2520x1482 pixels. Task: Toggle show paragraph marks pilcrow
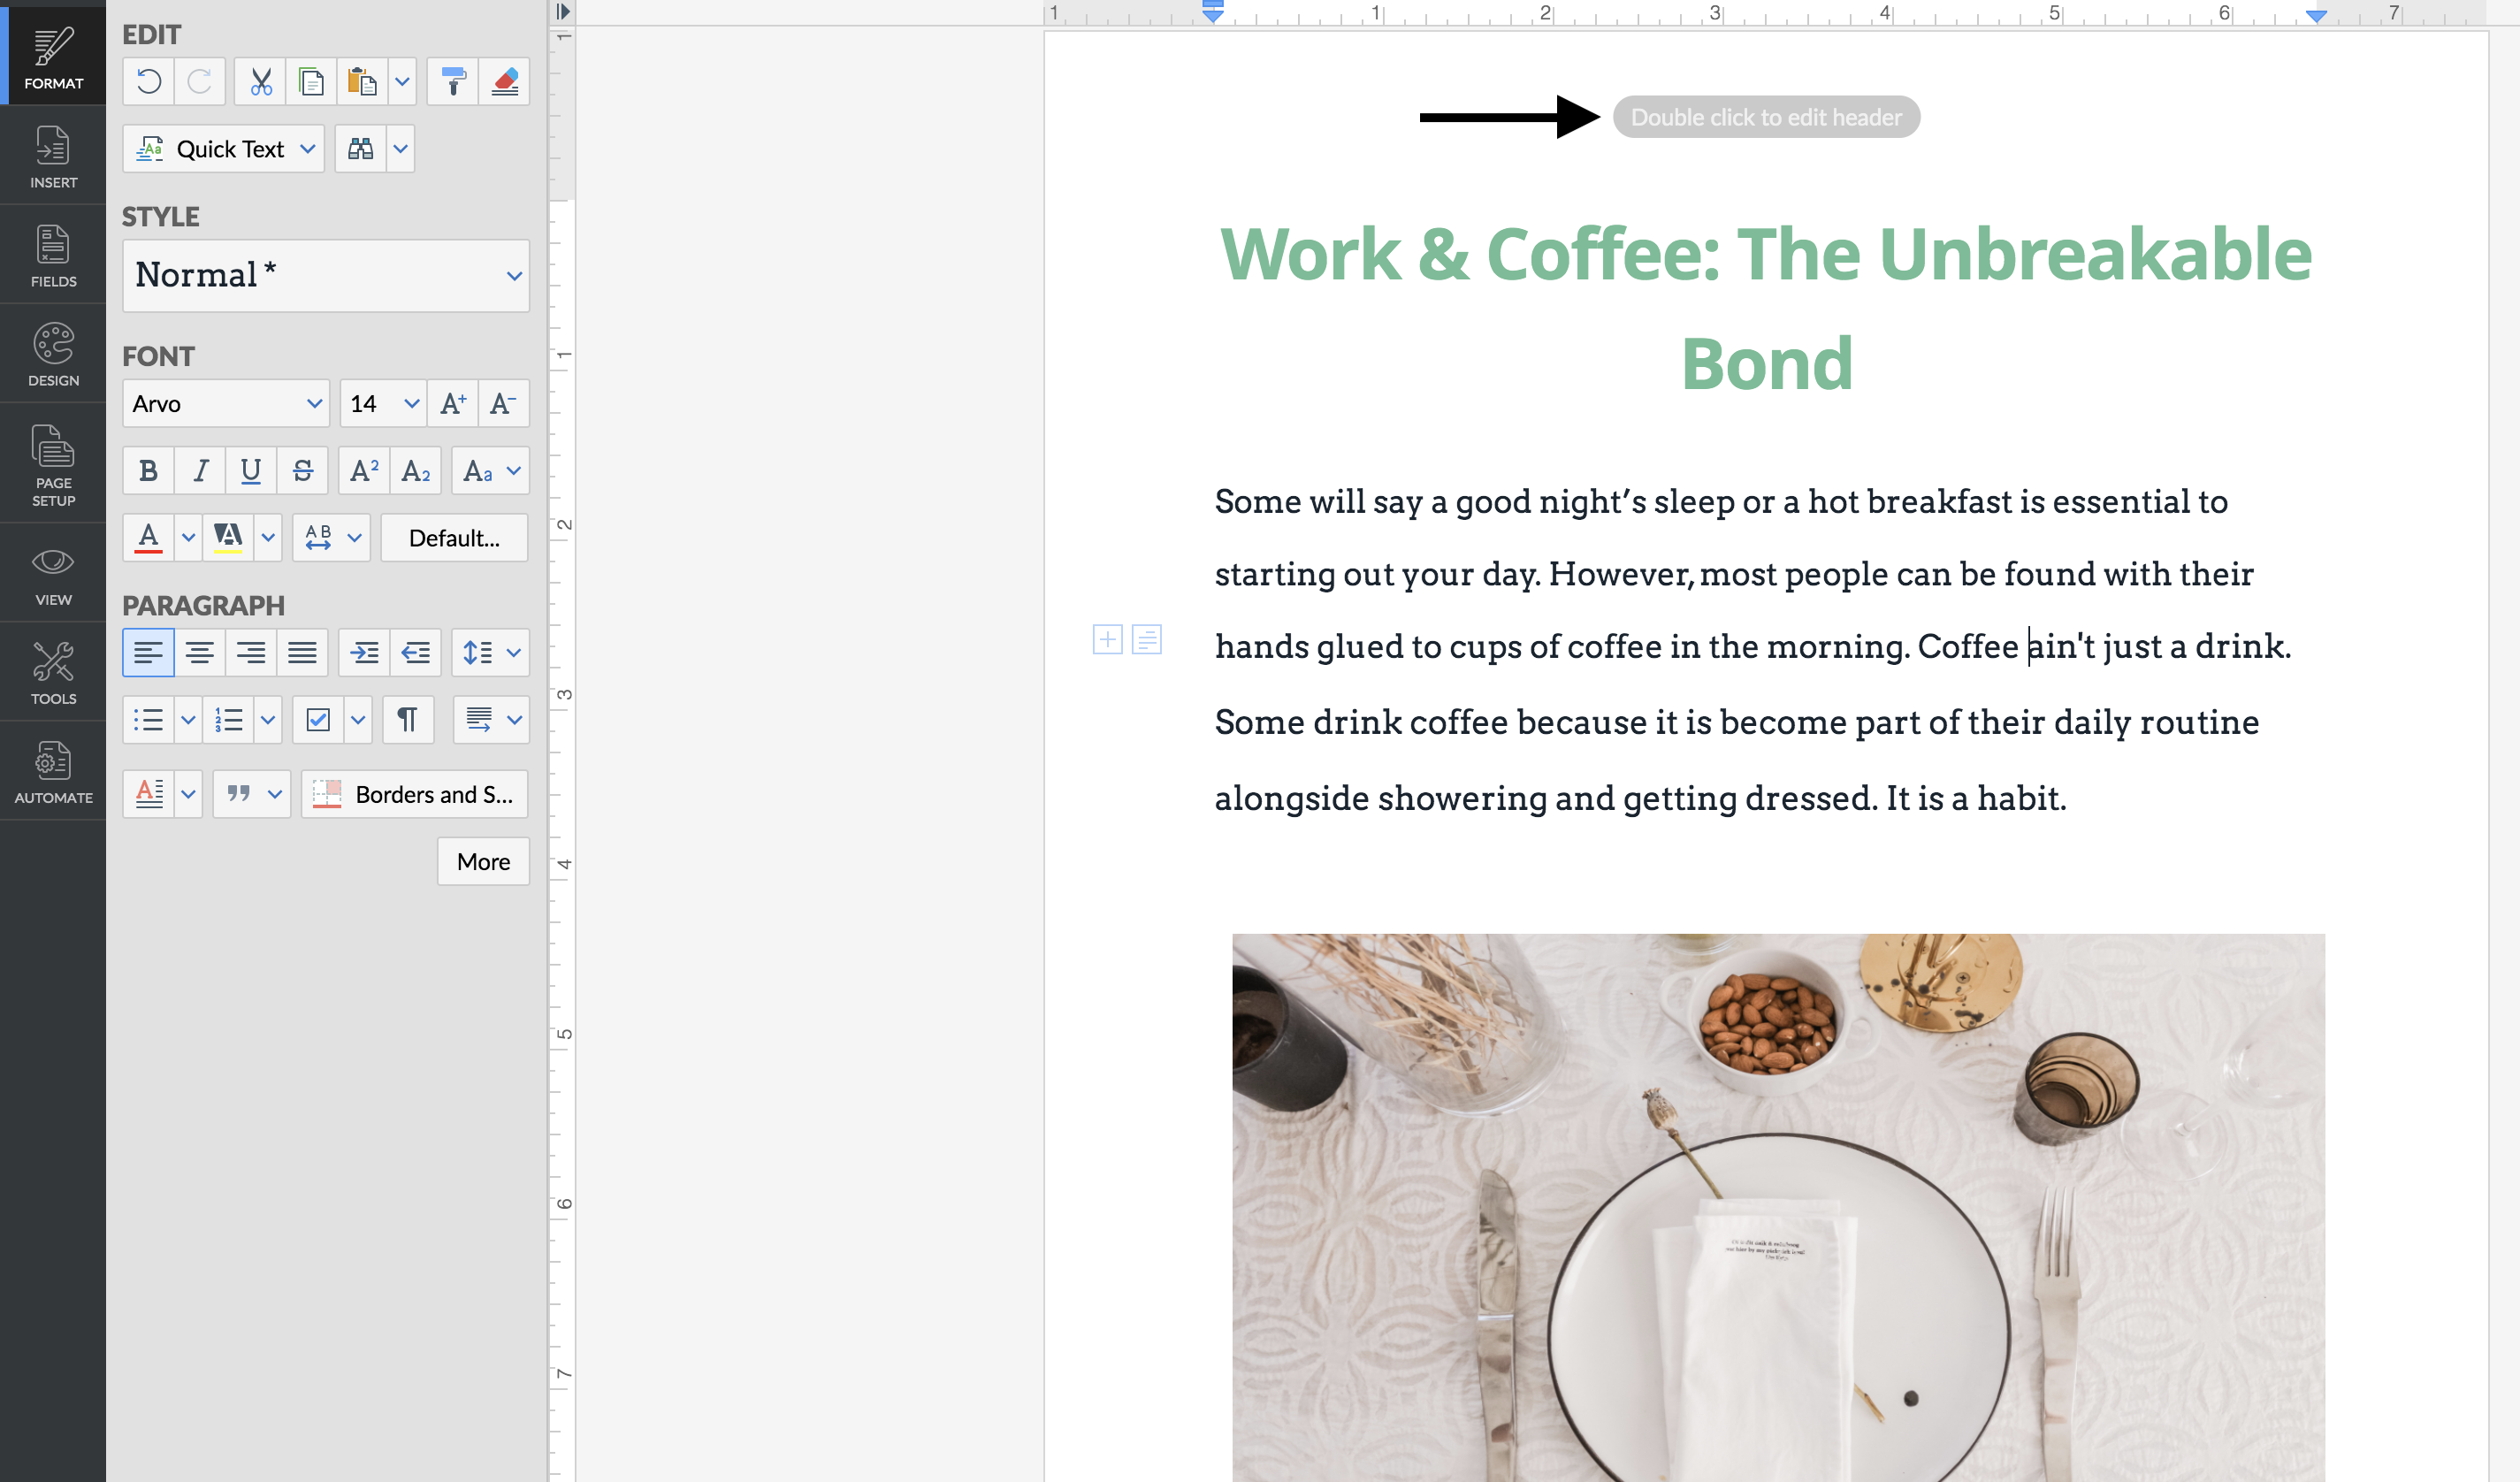[408, 720]
